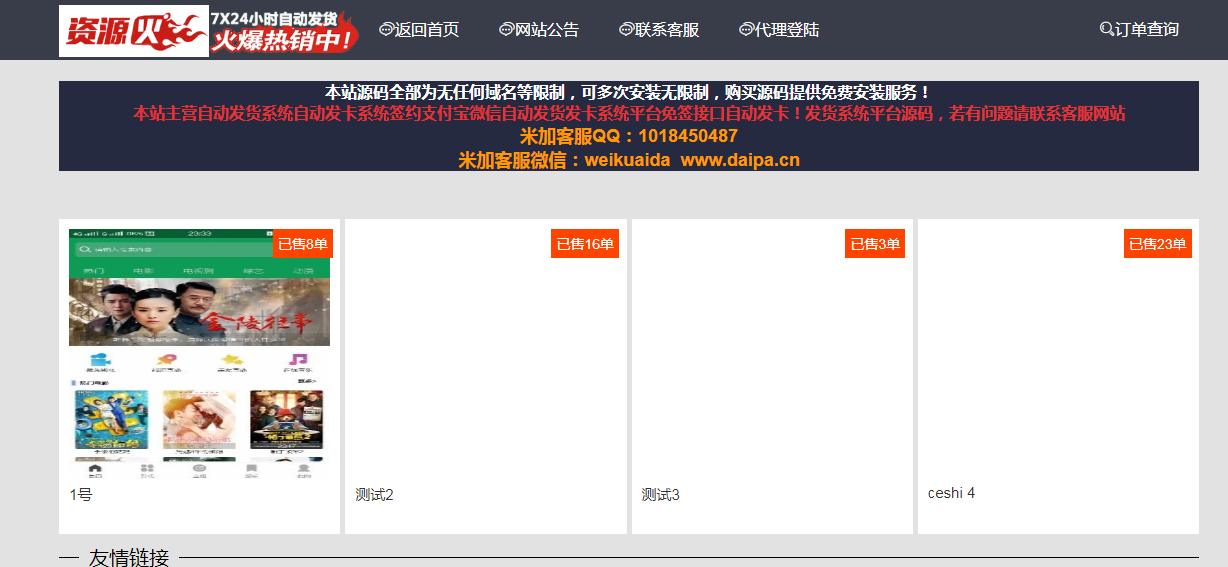Open the product thumbnail for 1号
Screen dimensions: 1228x567
(x=199, y=352)
